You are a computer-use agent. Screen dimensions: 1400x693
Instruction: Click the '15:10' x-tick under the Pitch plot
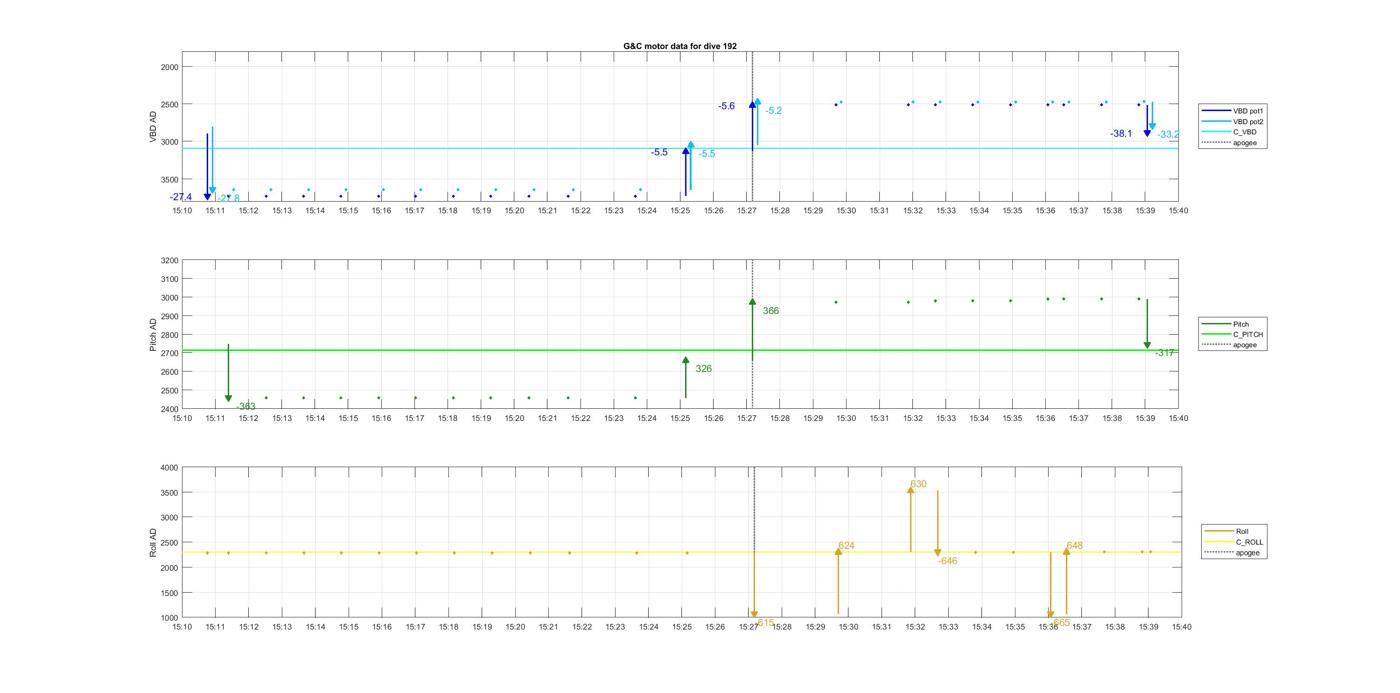[x=182, y=419]
